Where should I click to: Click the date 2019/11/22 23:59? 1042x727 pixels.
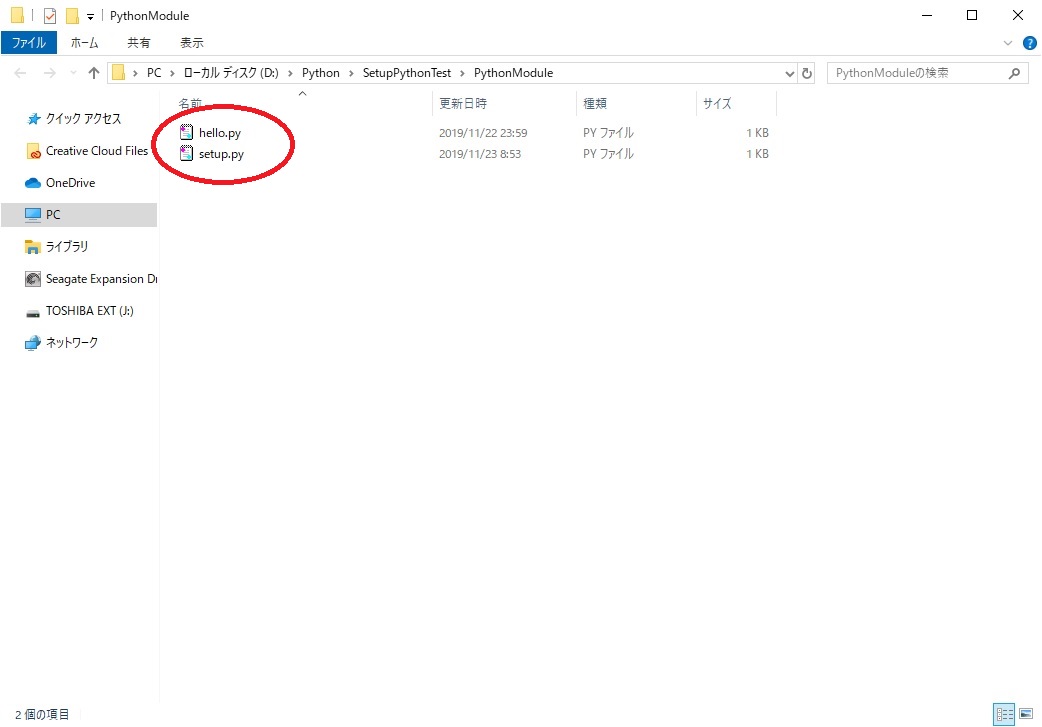click(x=483, y=133)
